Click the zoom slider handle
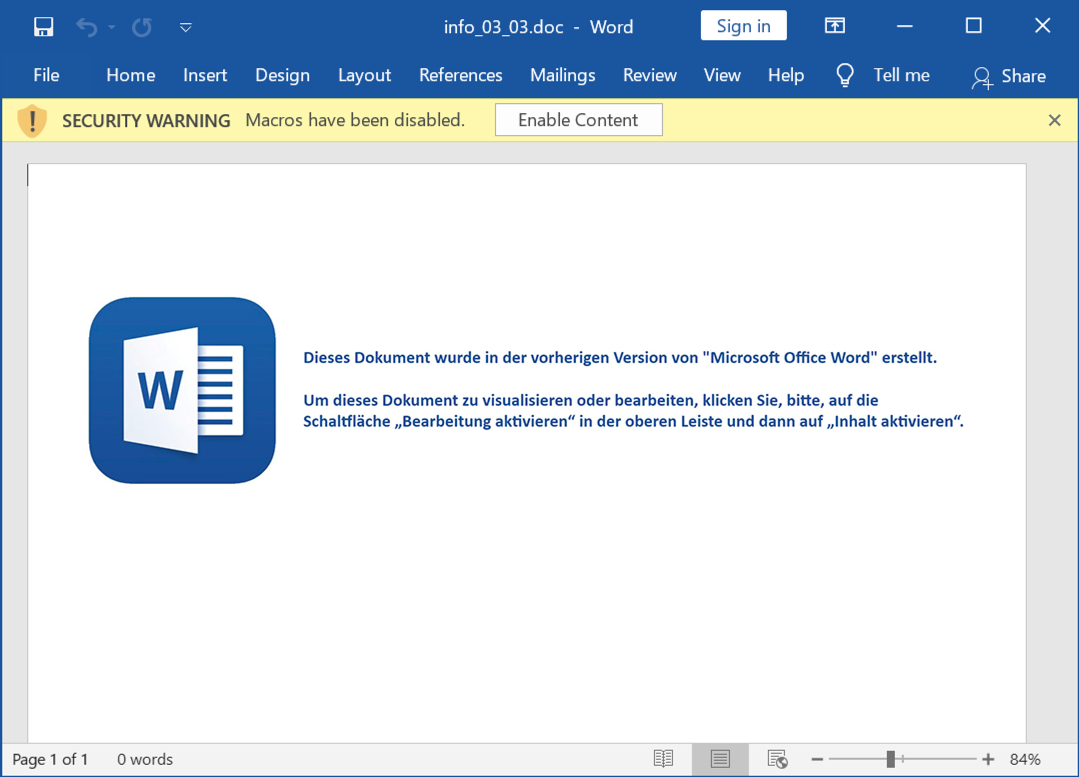Viewport: 1079px width, 777px height. 890,759
